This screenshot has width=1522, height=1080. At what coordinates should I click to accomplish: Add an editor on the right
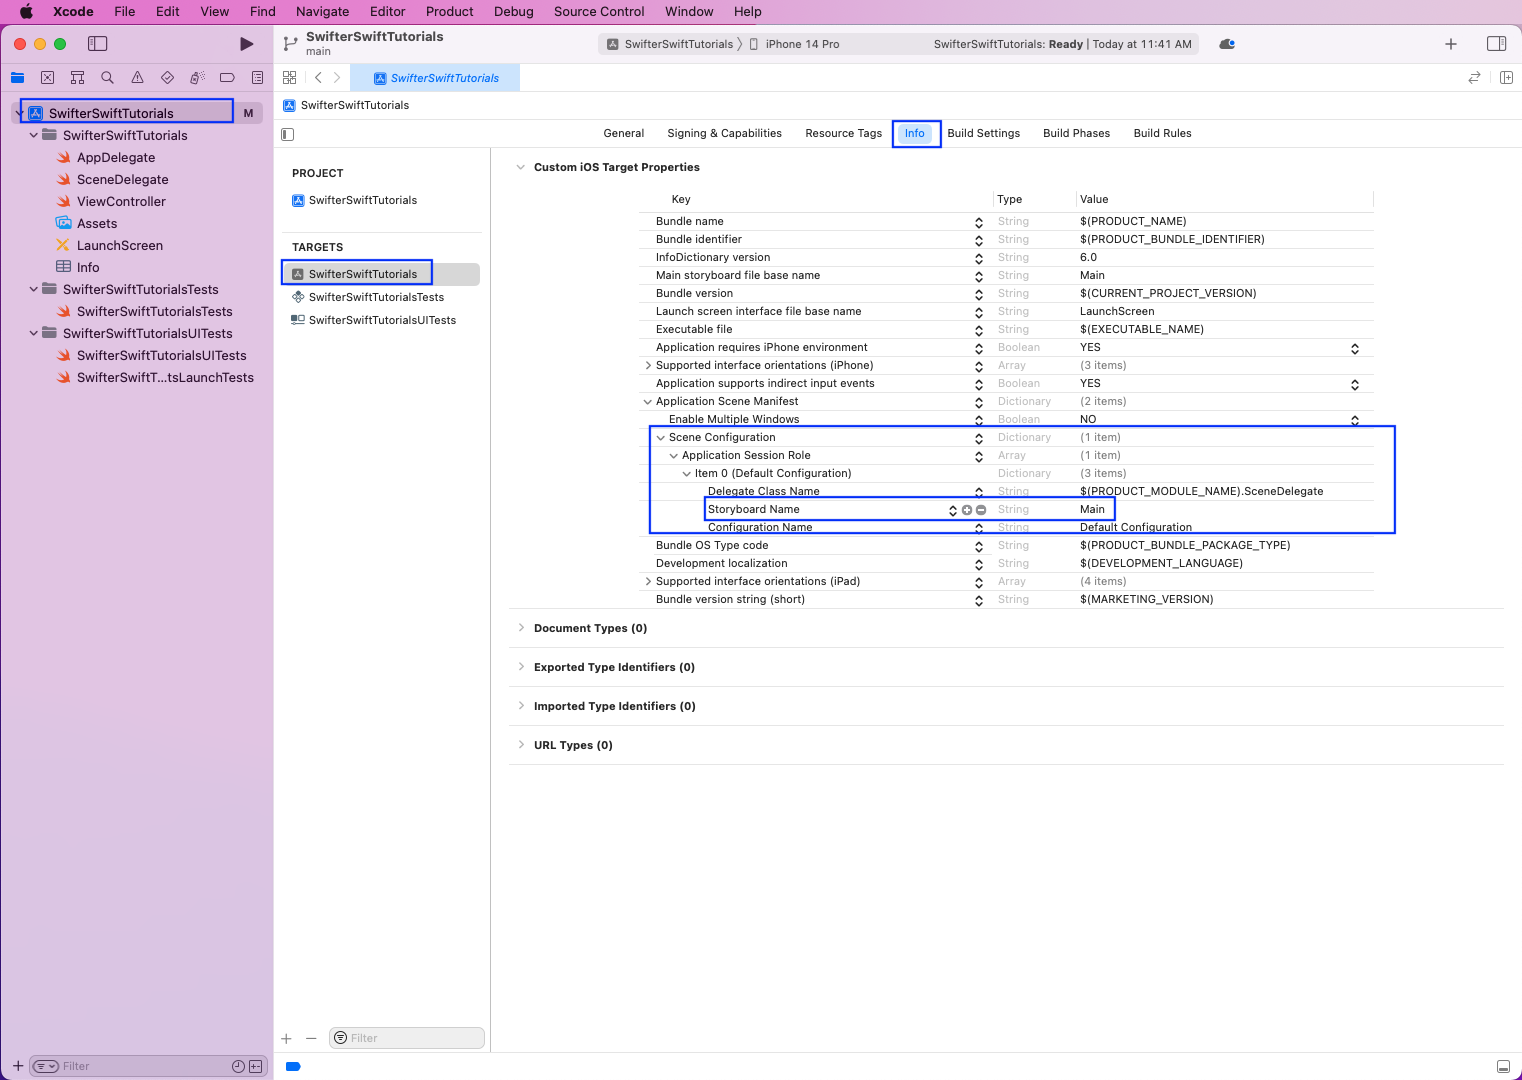(1506, 78)
